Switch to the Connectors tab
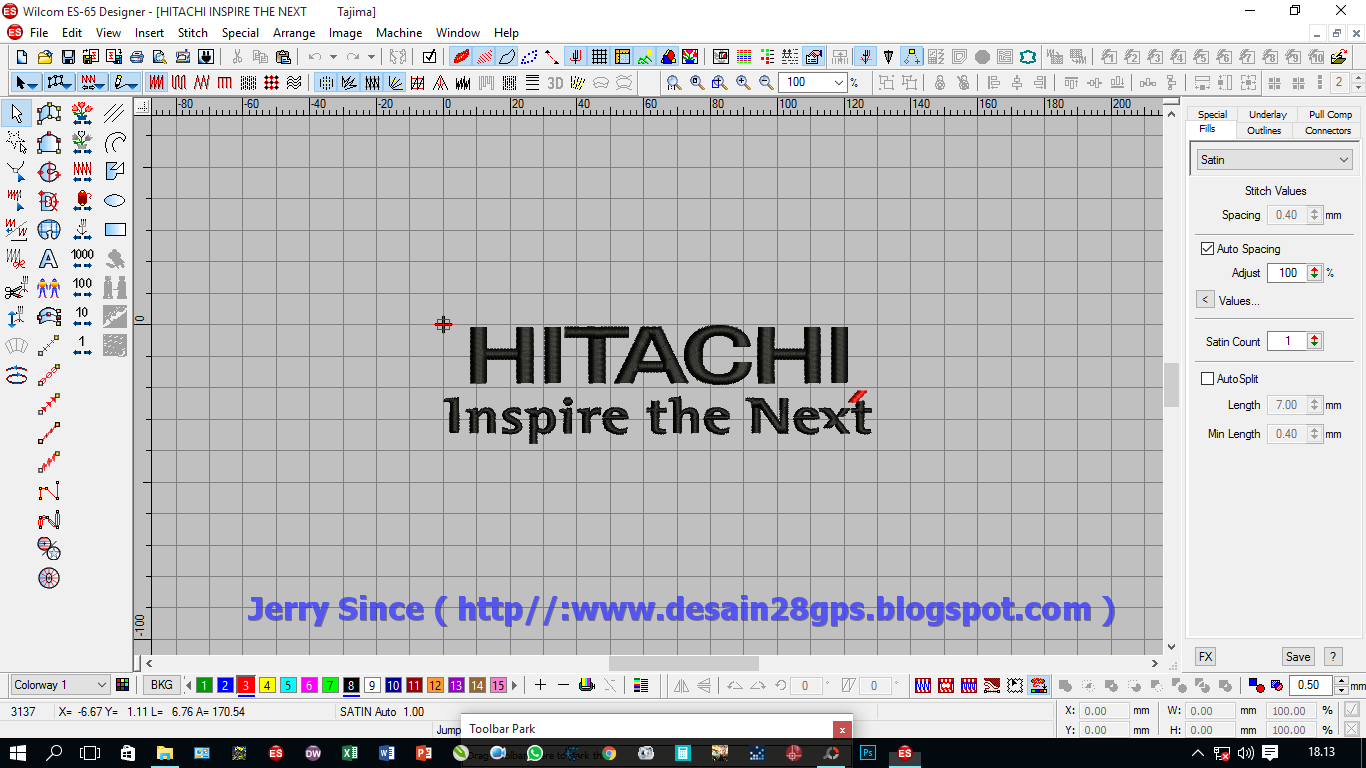The image size is (1366, 768). coord(1327,130)
